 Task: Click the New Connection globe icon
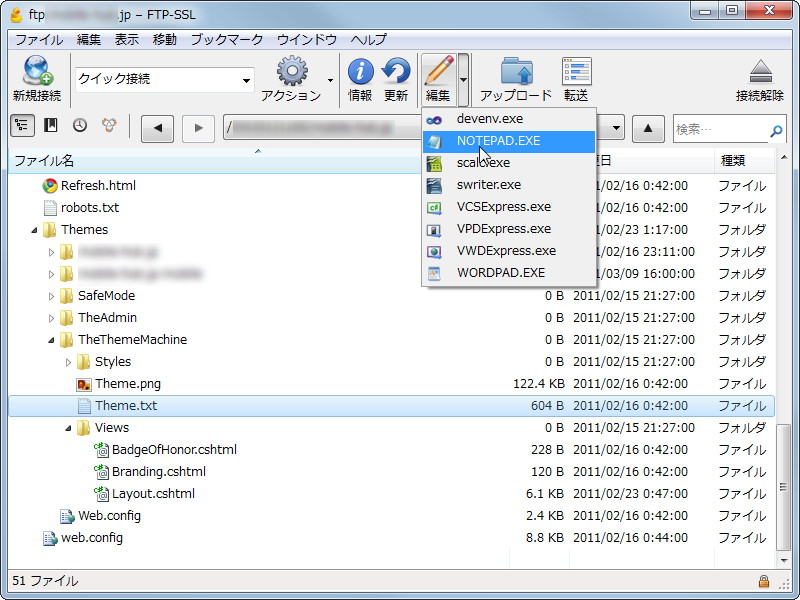pyautogui.click(x=37, y=70)
